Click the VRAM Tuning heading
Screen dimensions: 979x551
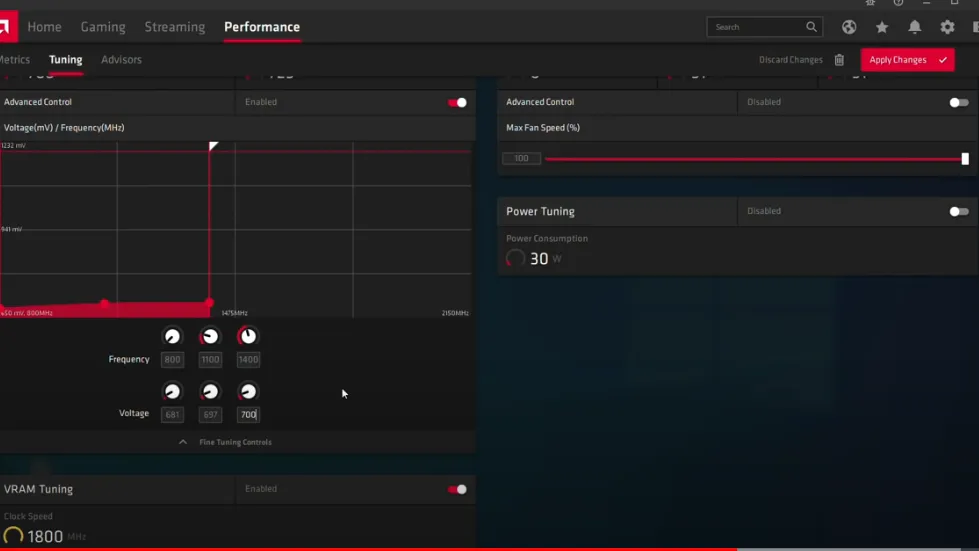point(38,489)
